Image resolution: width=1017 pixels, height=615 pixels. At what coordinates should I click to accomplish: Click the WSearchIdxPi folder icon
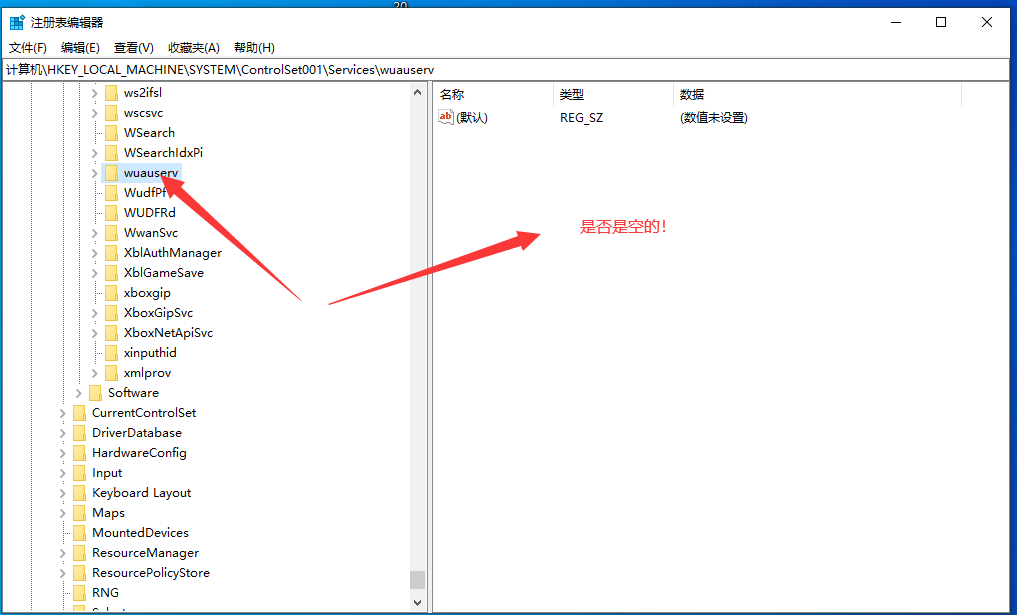click(x=112, y=153)
